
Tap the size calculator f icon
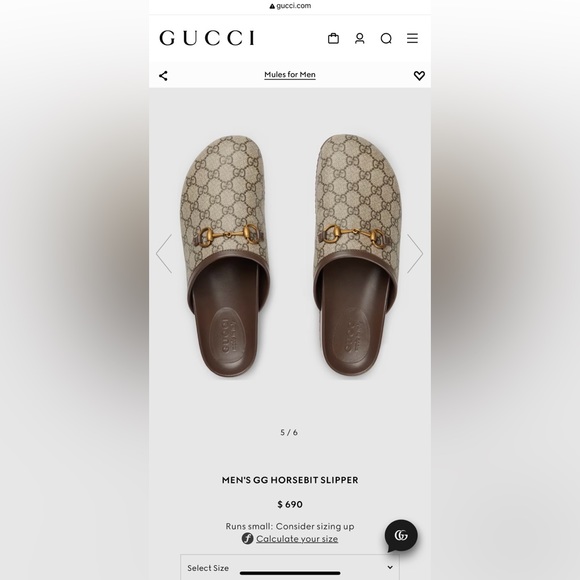coord(247,539)
